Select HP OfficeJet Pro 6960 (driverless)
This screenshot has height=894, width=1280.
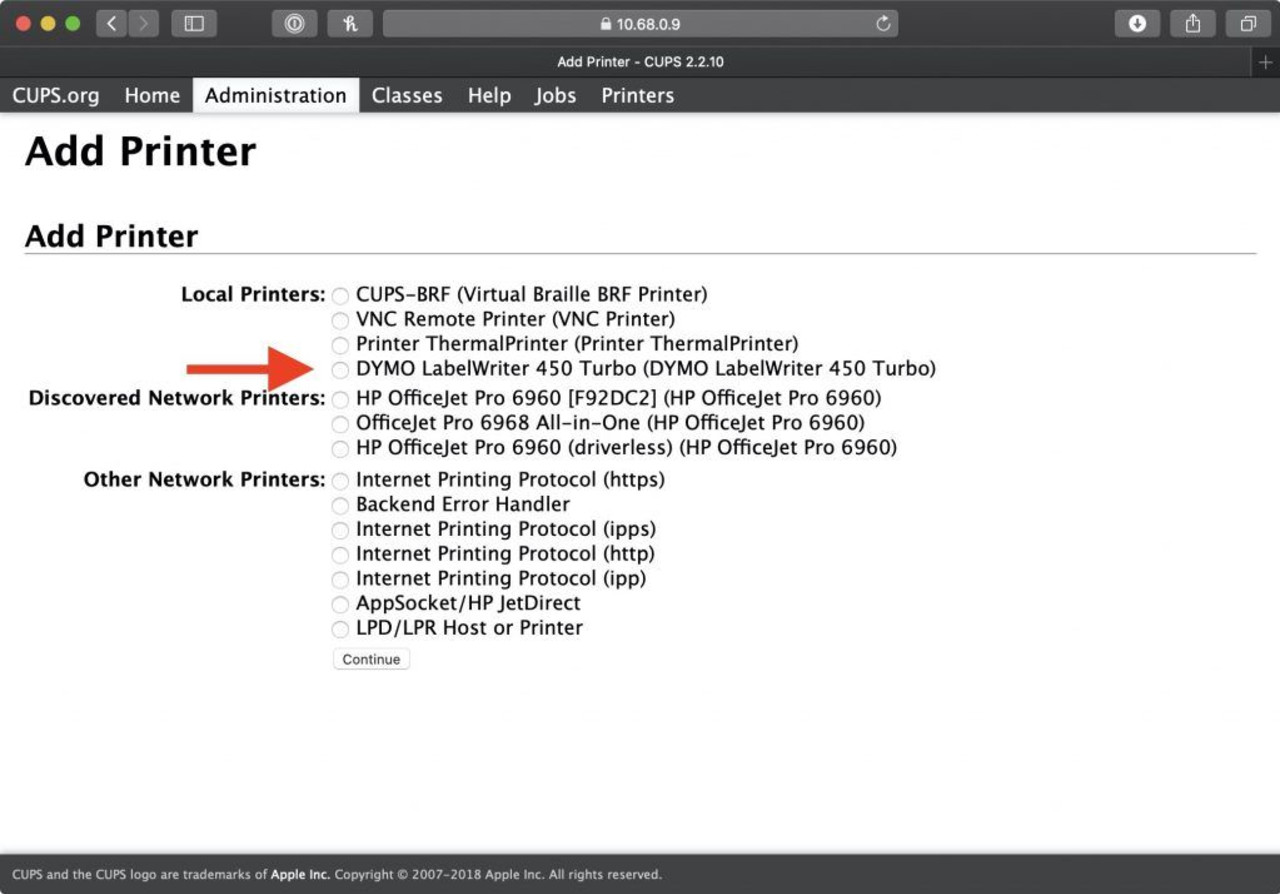[341, 449]
